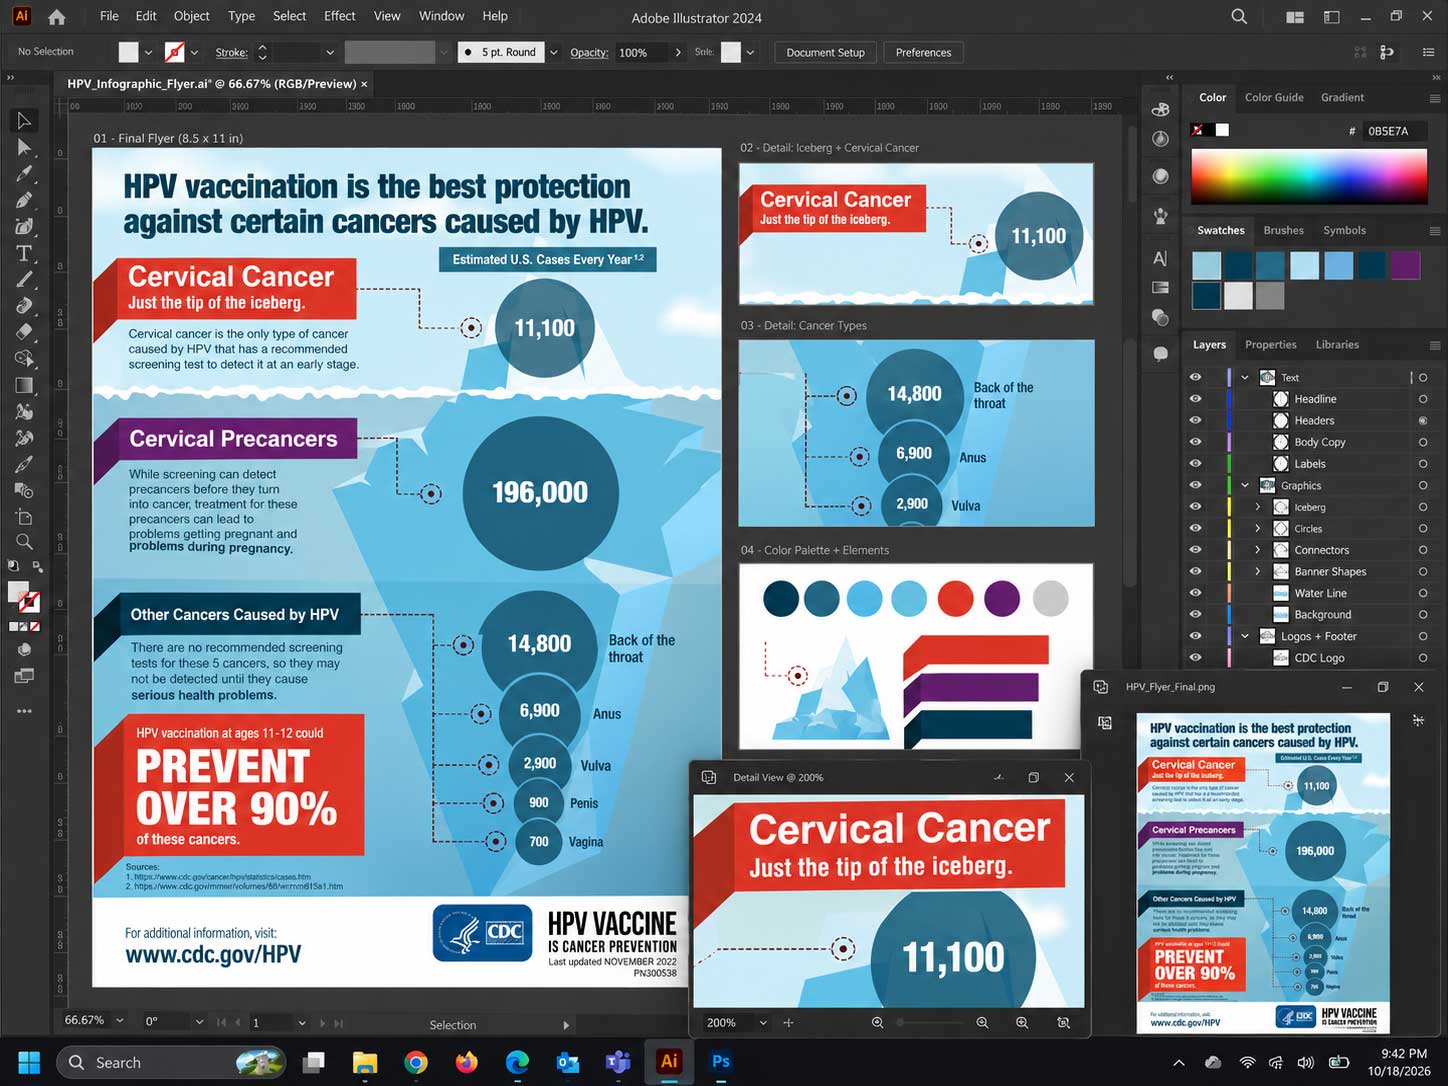Hide the Headers layer
The image size is (1448, 1086).
pyautogui.click(x=1195, y=420)
